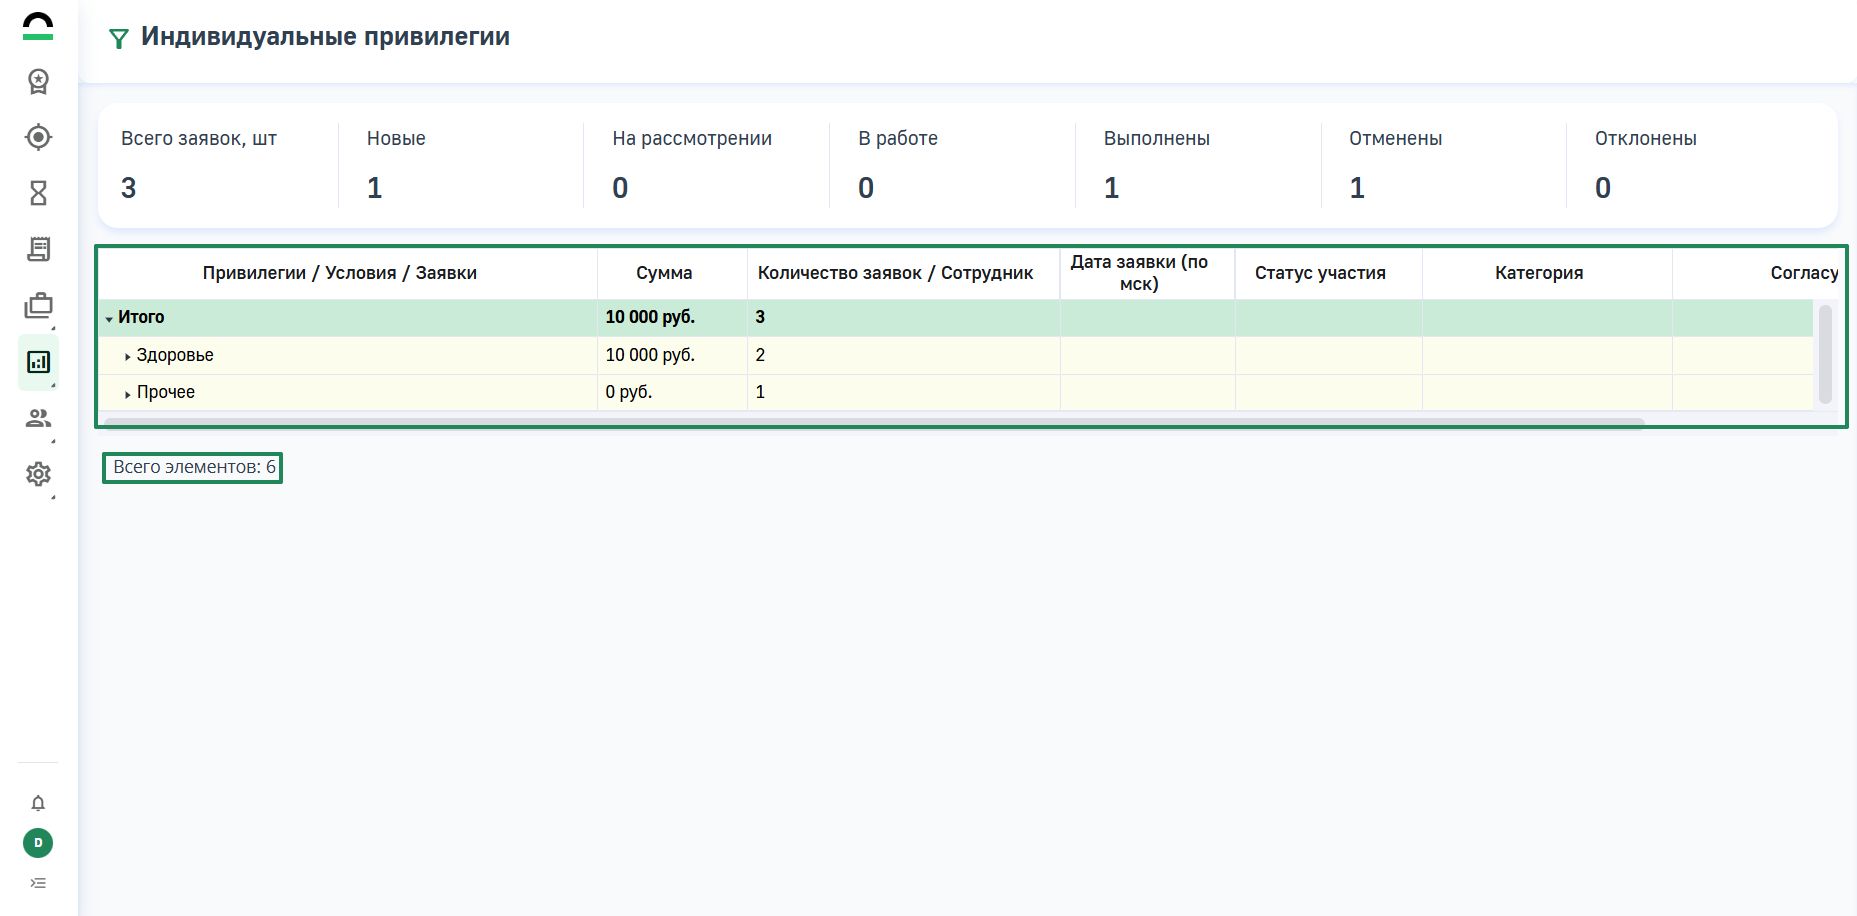Viewport: 1857px width, 916px height.
Task: Click the Категория column header
Action: tap(1539, 273)
